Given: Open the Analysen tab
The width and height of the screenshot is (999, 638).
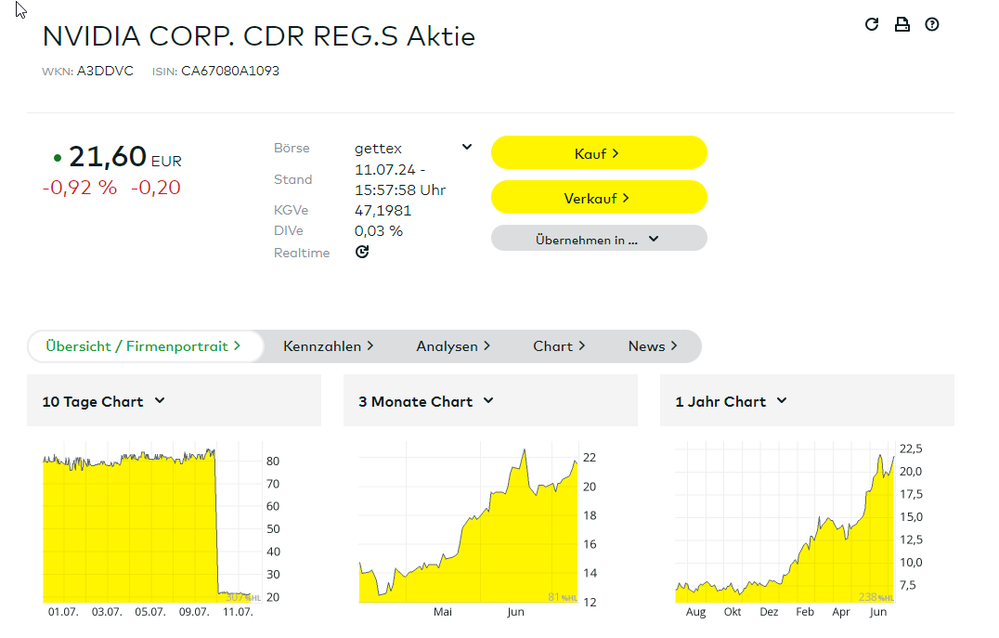Looking at the screenshot, I should click(x=453, y=346).
